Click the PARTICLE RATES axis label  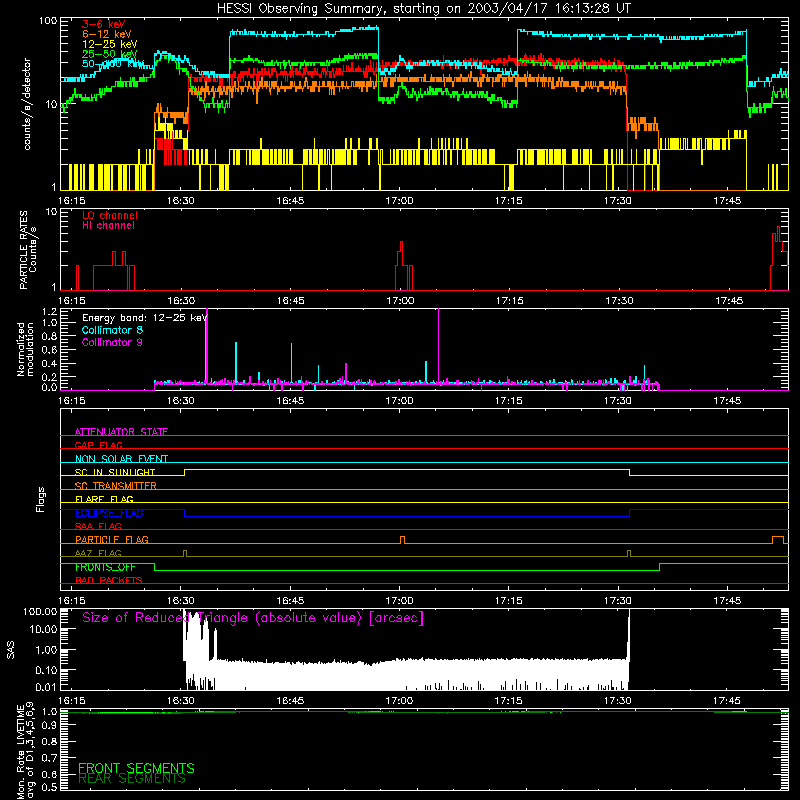pyautogui.click(x=28, y=249)
